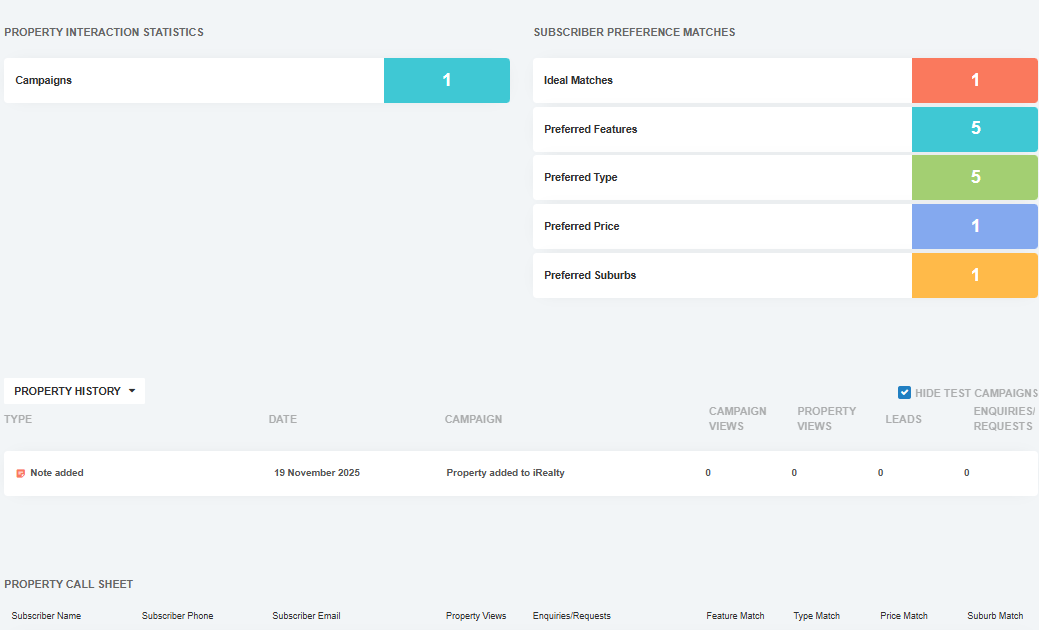Uncheck the Hide Test Campaigns checkbox
The image size is (1039, 630).
pos(904,393)
